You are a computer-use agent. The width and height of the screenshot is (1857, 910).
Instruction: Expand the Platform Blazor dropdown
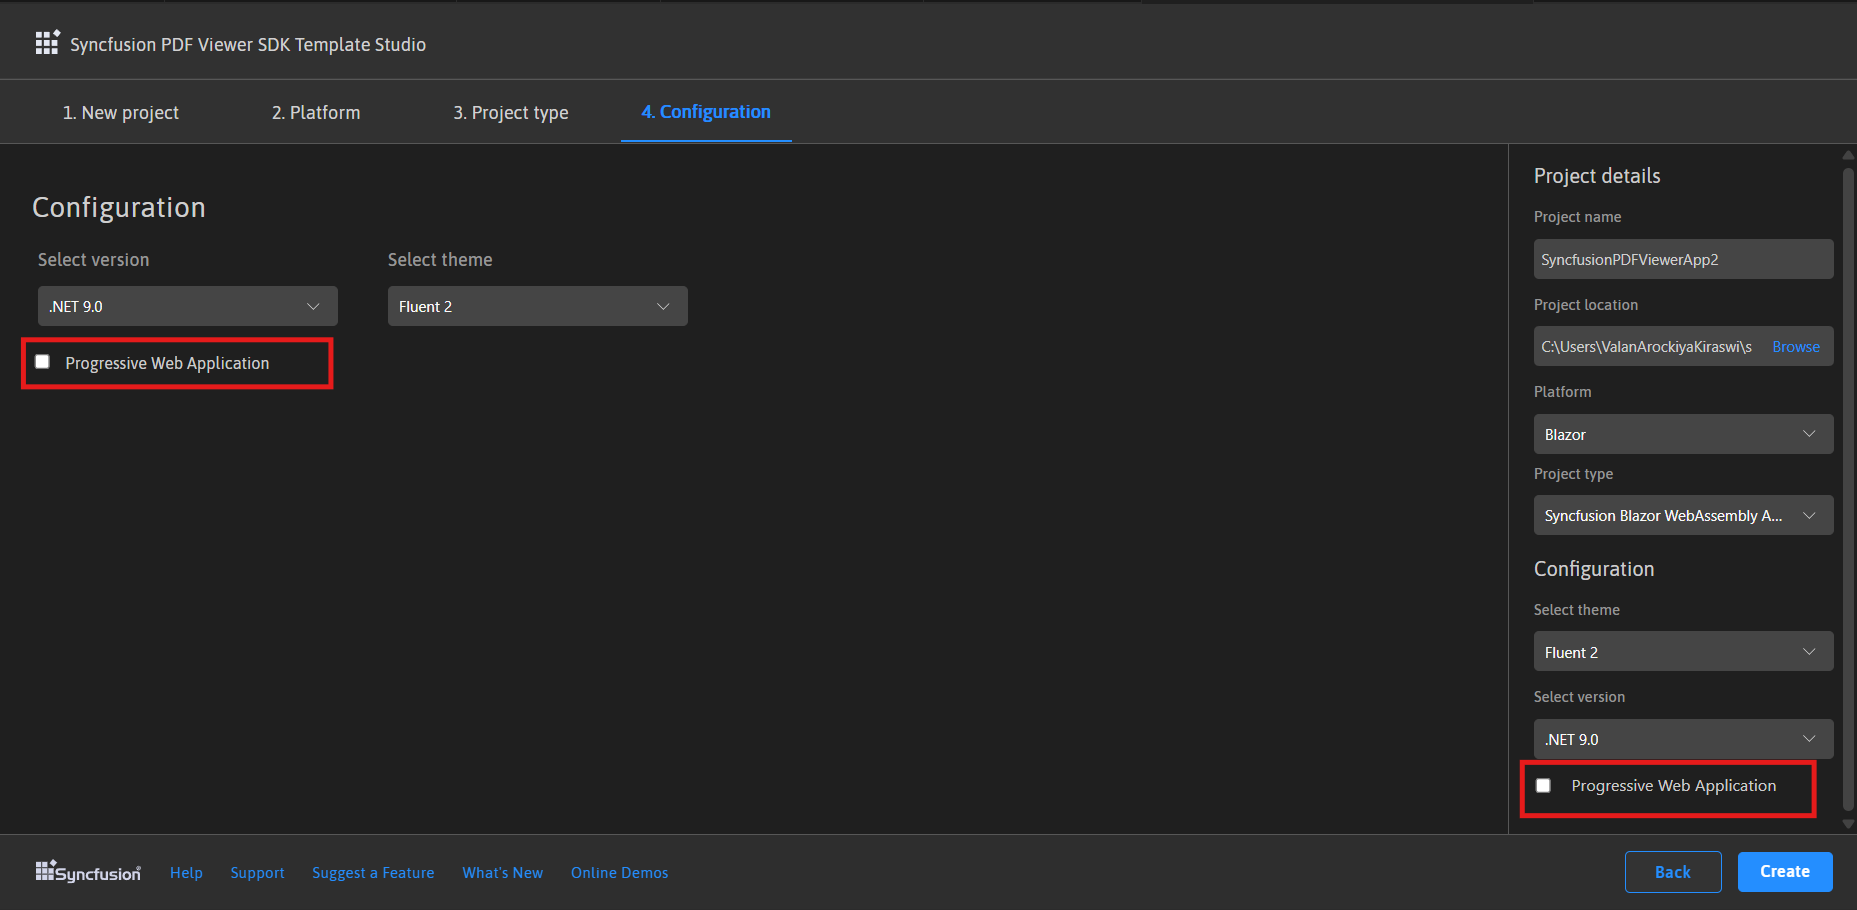(1684, 434)
